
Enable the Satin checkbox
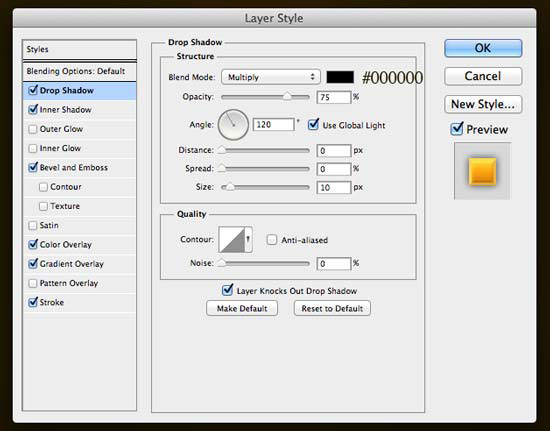[33, 225]
